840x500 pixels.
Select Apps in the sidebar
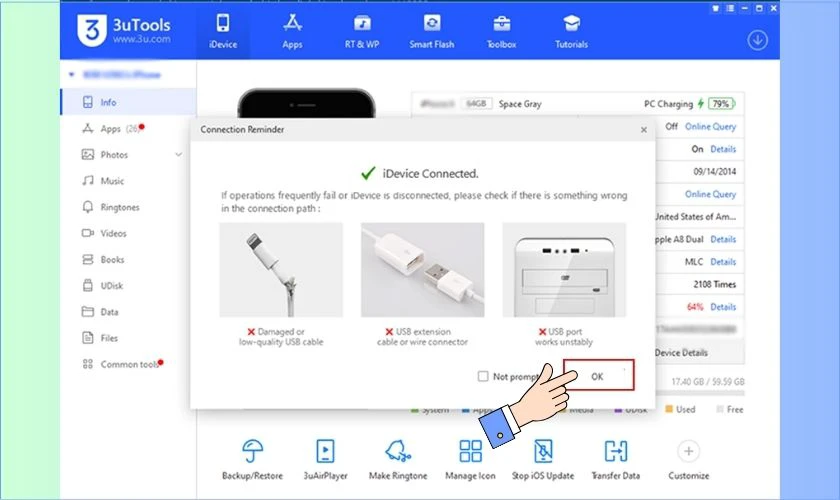click(x=129, y=129)
